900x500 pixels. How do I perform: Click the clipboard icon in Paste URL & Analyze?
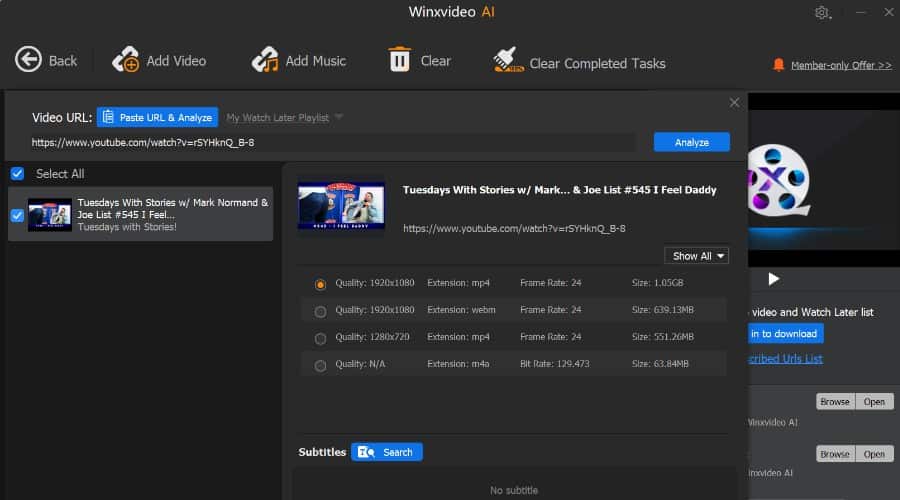[x=108, y=117]
